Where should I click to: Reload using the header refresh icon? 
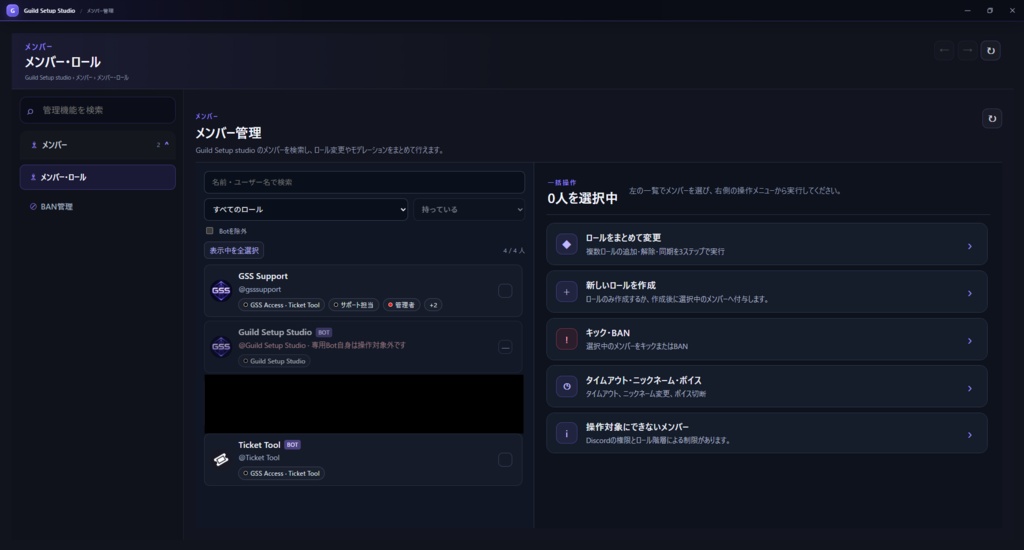point(991,50)
